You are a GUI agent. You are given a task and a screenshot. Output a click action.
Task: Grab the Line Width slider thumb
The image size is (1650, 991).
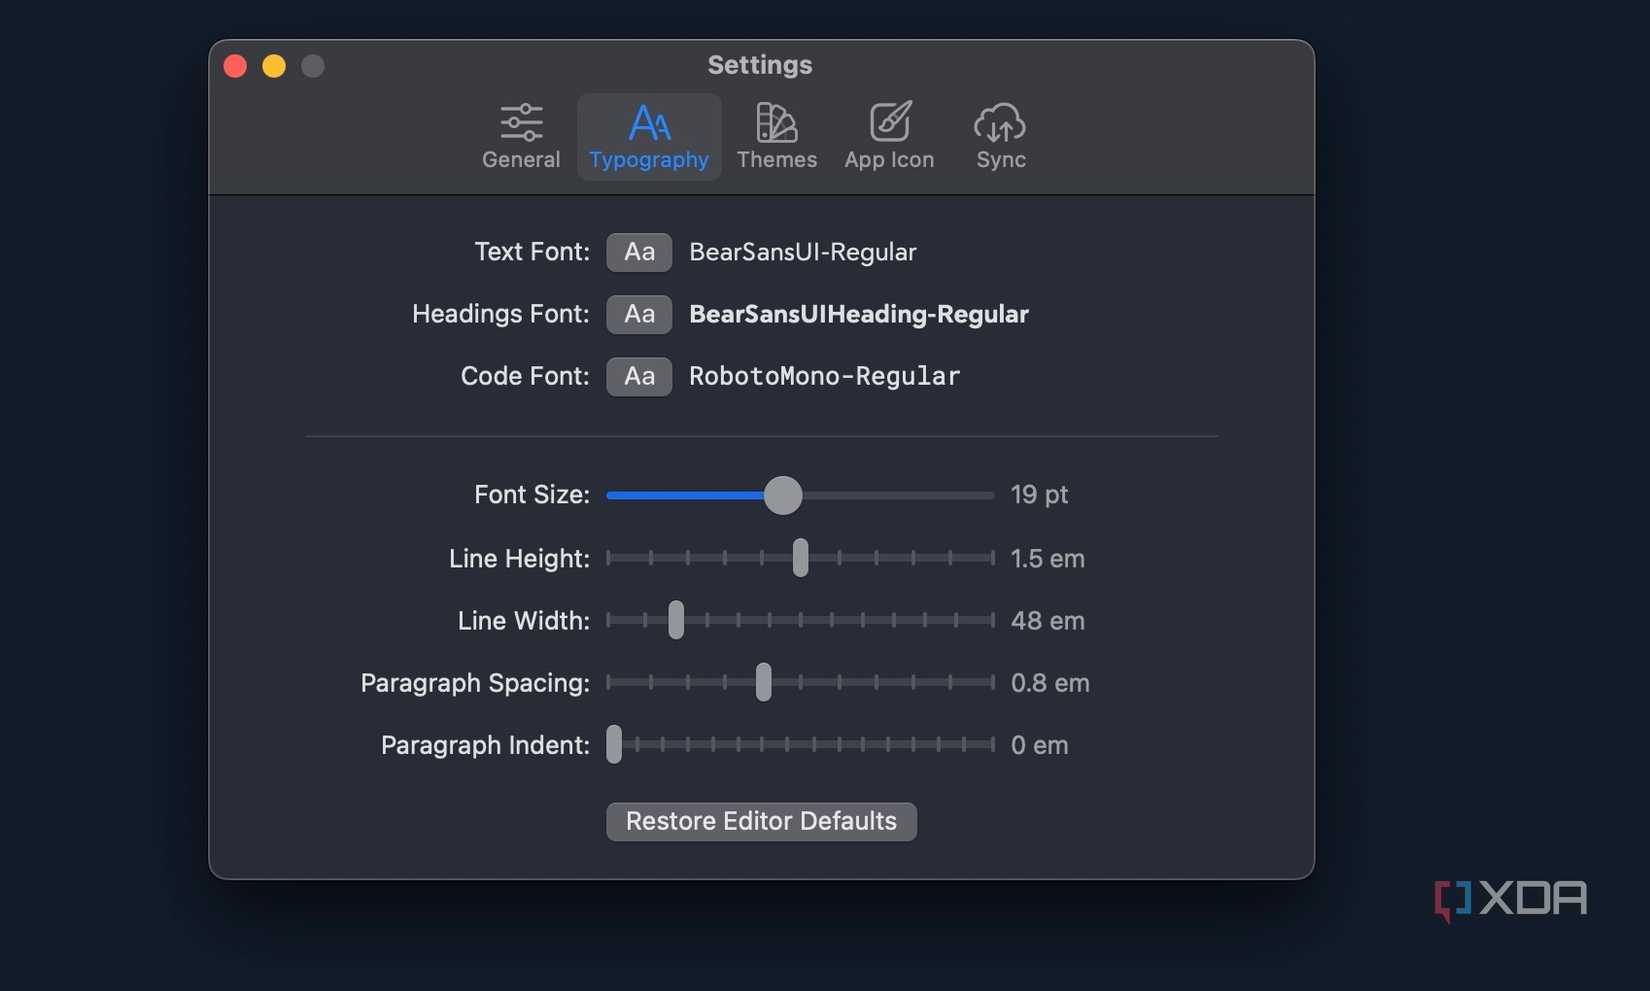[x=676, y=620]
